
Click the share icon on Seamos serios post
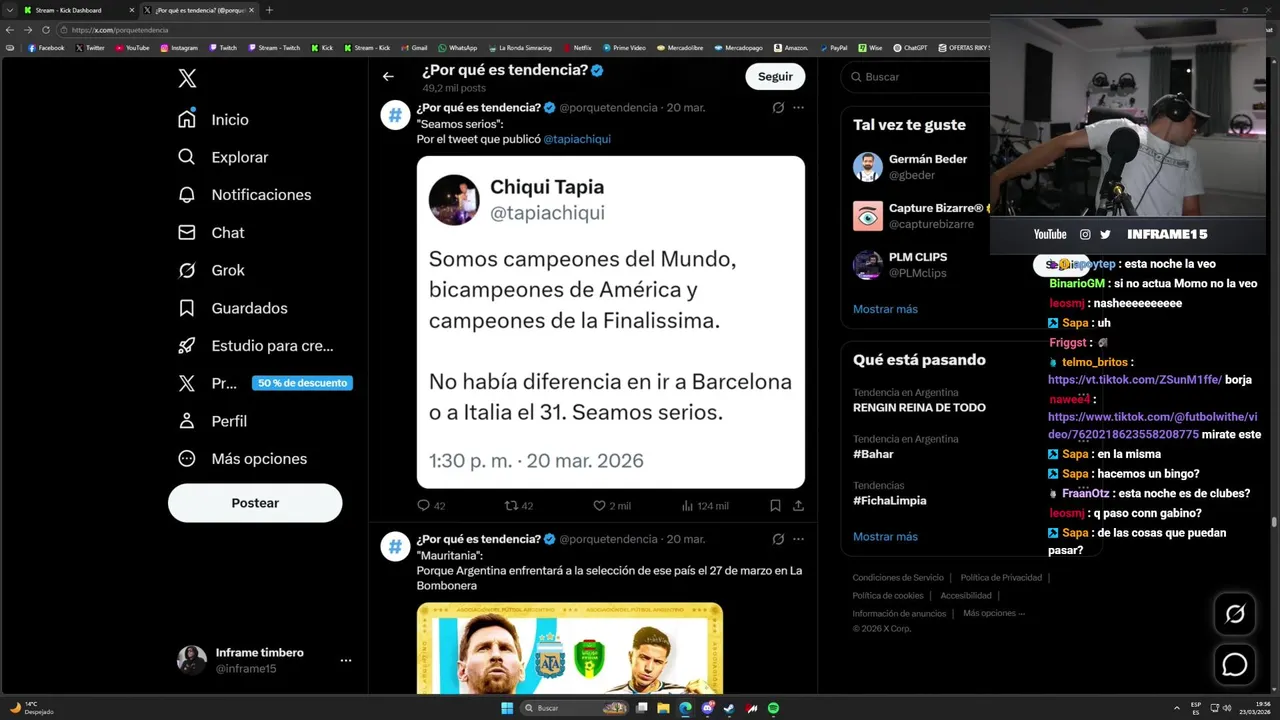798,506
